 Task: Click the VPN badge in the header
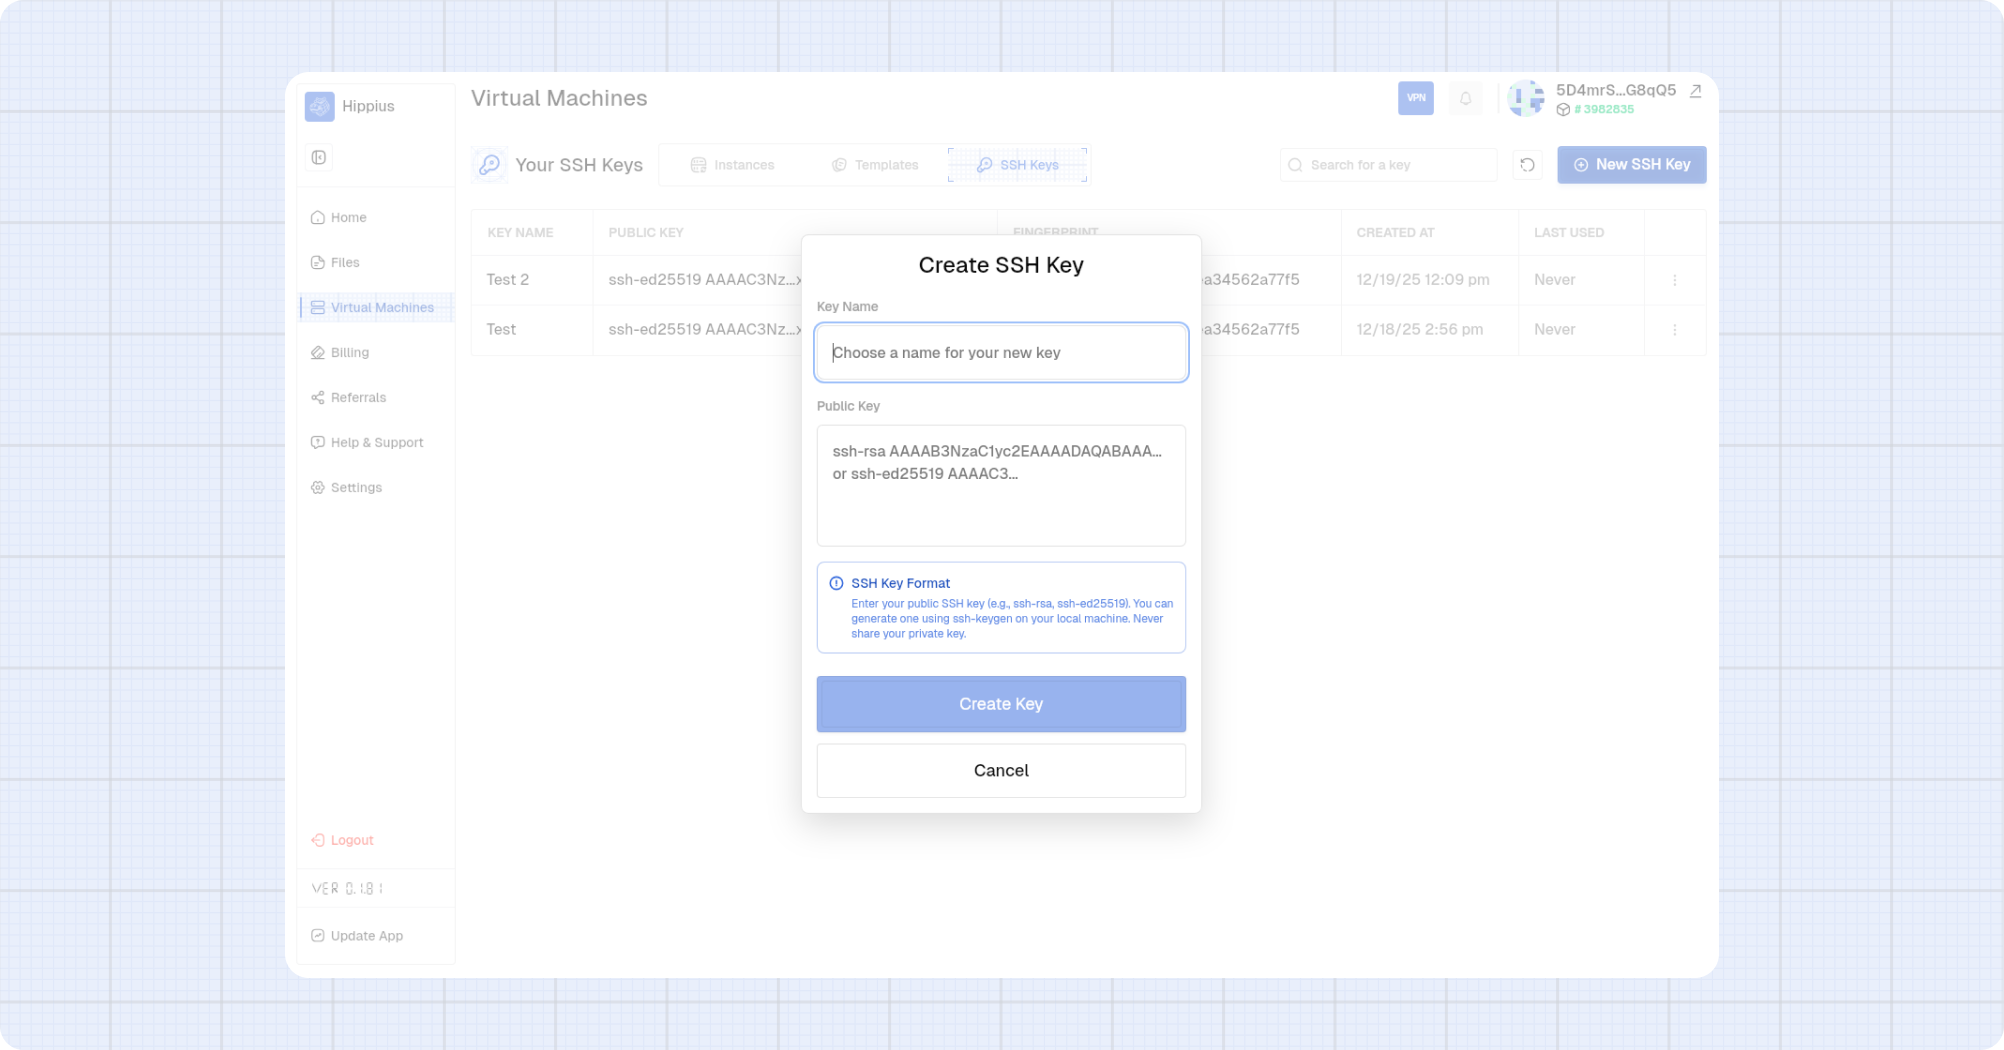[1415, 98]
